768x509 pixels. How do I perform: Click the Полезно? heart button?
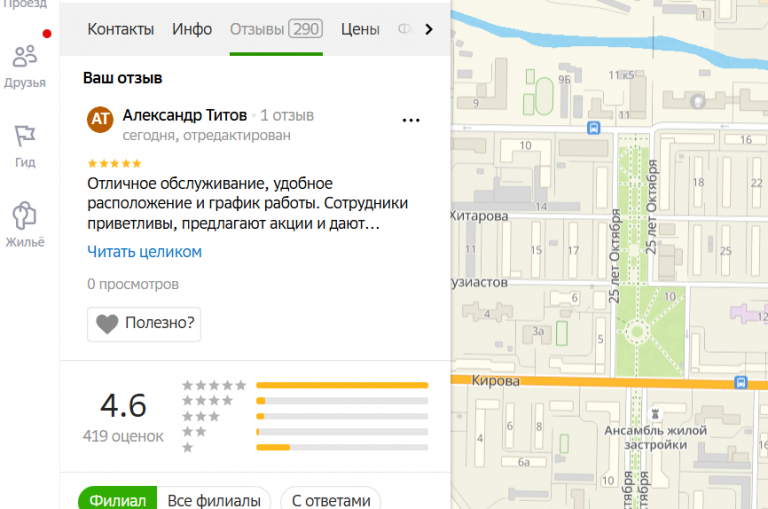pyautogui.click(x=144, y=324)
